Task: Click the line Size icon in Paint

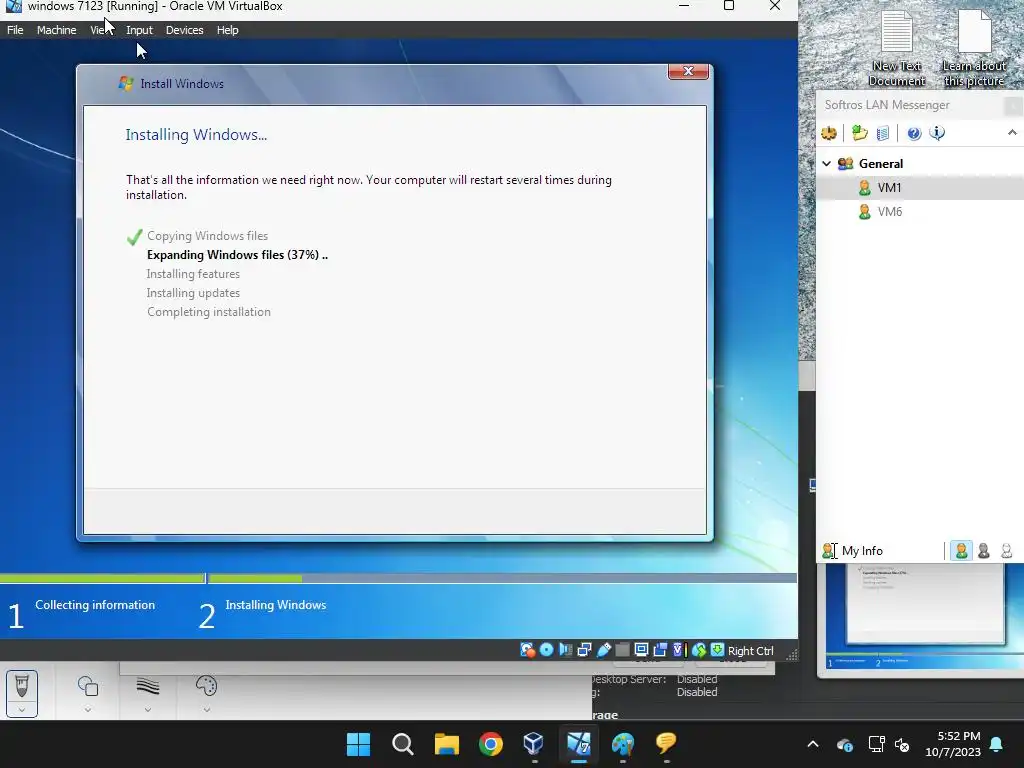Action: pyautogui.click(x=148, y=686)
